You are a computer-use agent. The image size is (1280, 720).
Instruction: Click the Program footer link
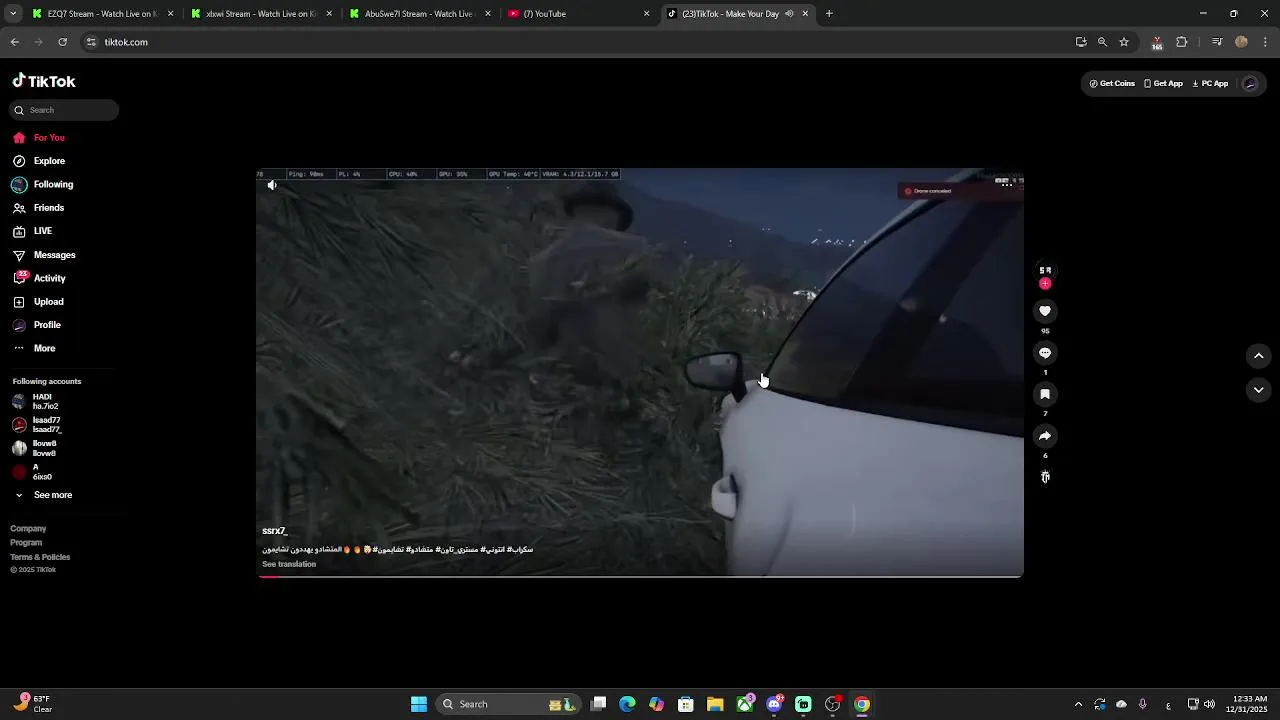(x=26, y=543)
